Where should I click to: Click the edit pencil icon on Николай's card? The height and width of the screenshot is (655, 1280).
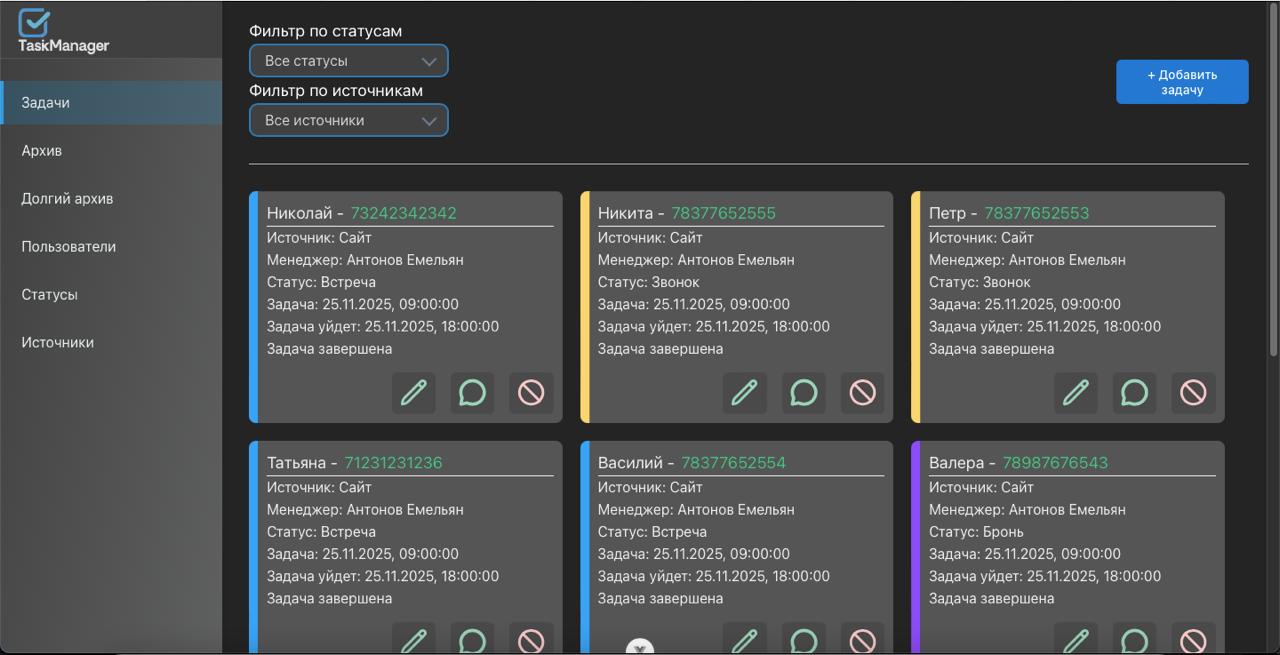click(x=413, y=393)
